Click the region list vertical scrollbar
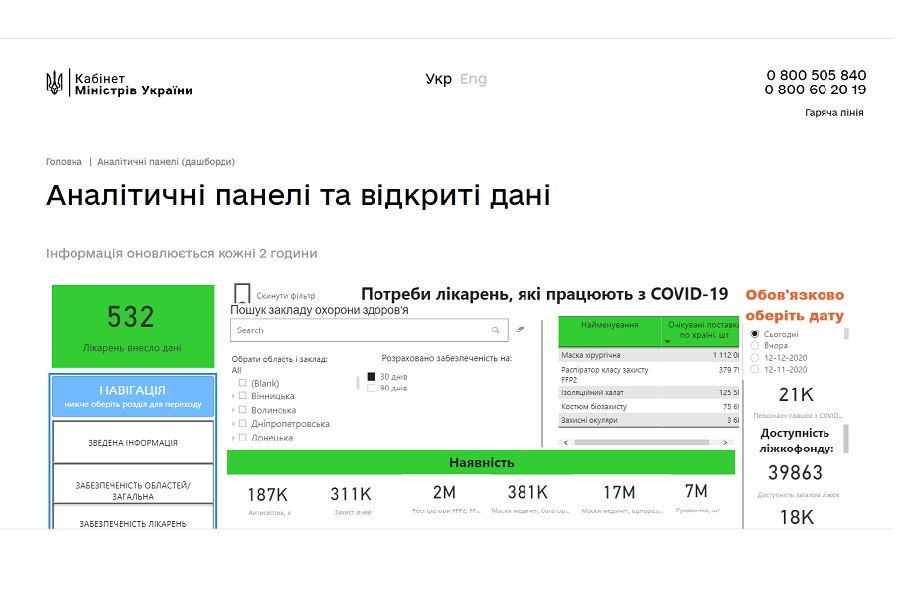Image resolution: width=900 pixels, height=600 pixels. [x=358, y=382]
